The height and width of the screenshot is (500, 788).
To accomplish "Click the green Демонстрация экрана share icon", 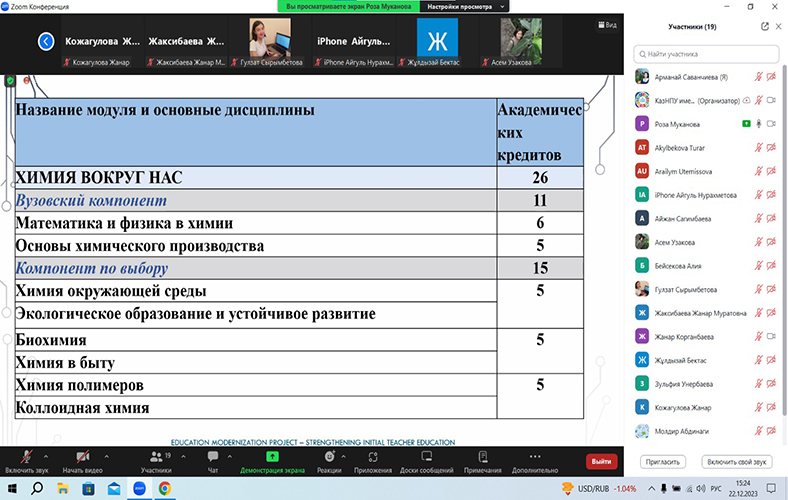I will click(x=272, y=455).
